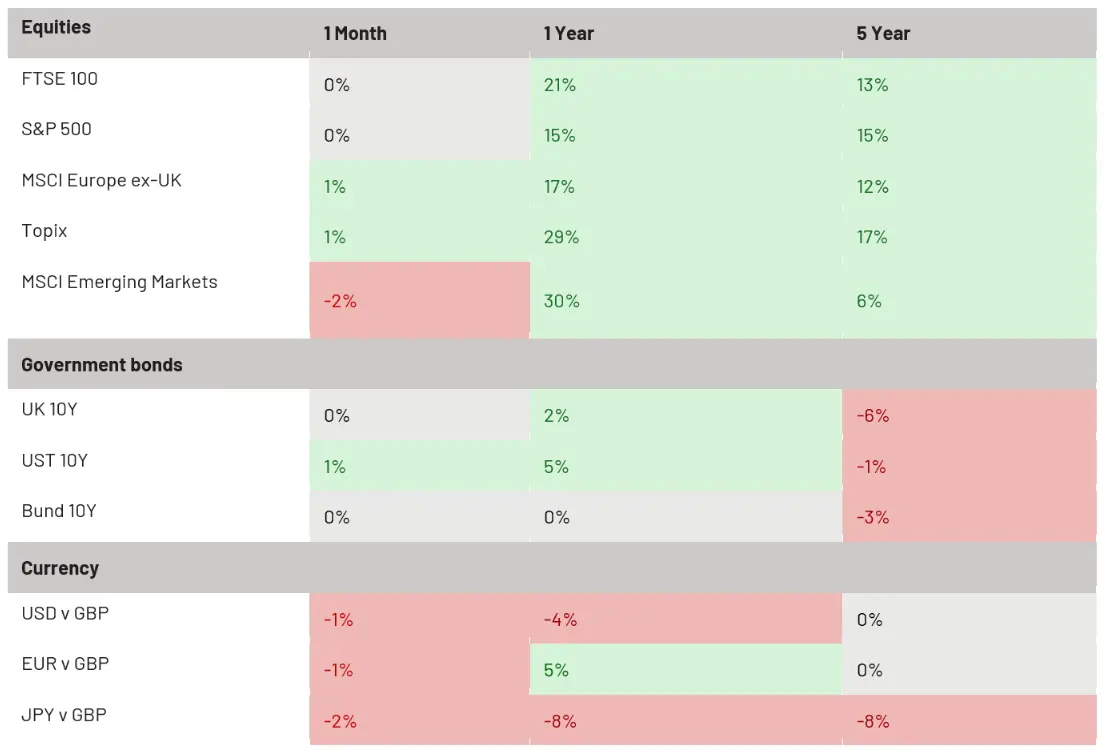Click the Currency section header
Viewport: 1105px width, 751px height.
click(60, 568)
